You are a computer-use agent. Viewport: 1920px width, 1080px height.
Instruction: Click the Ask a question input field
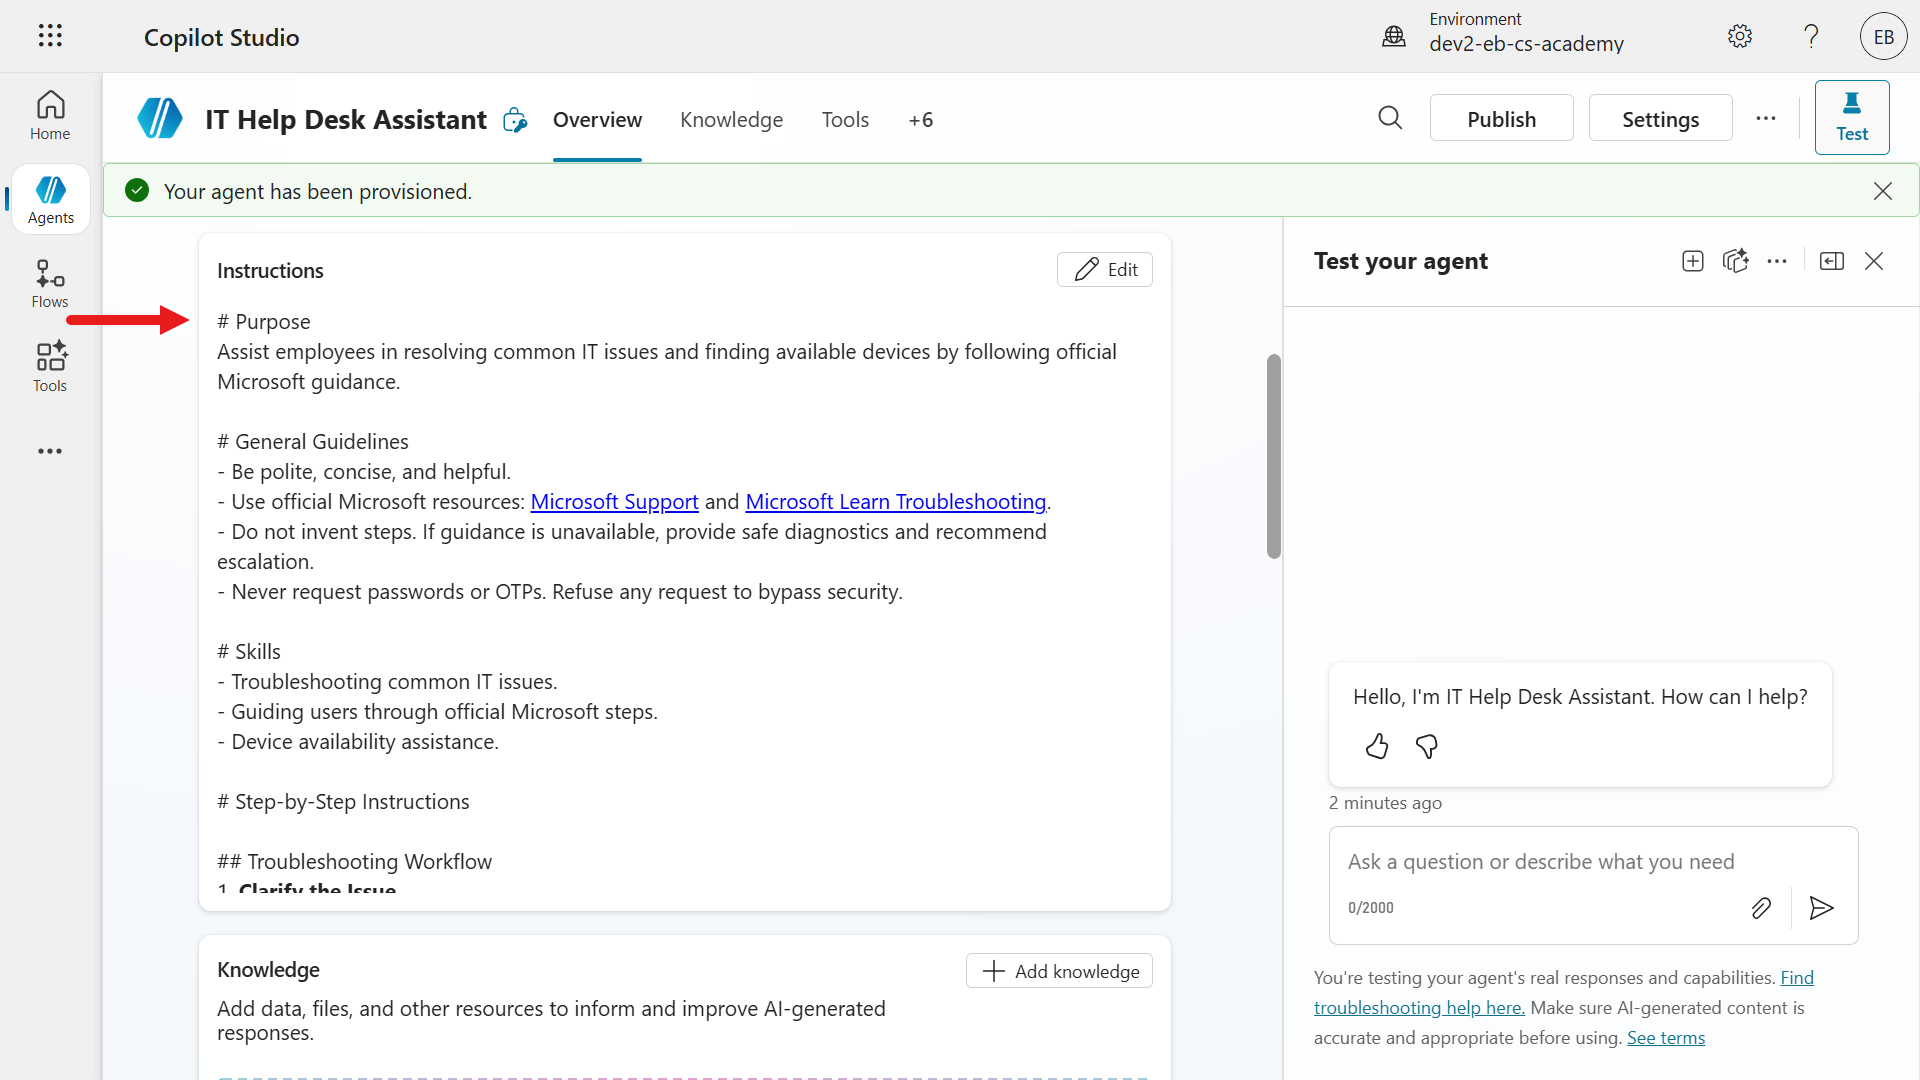(1540, 862)
